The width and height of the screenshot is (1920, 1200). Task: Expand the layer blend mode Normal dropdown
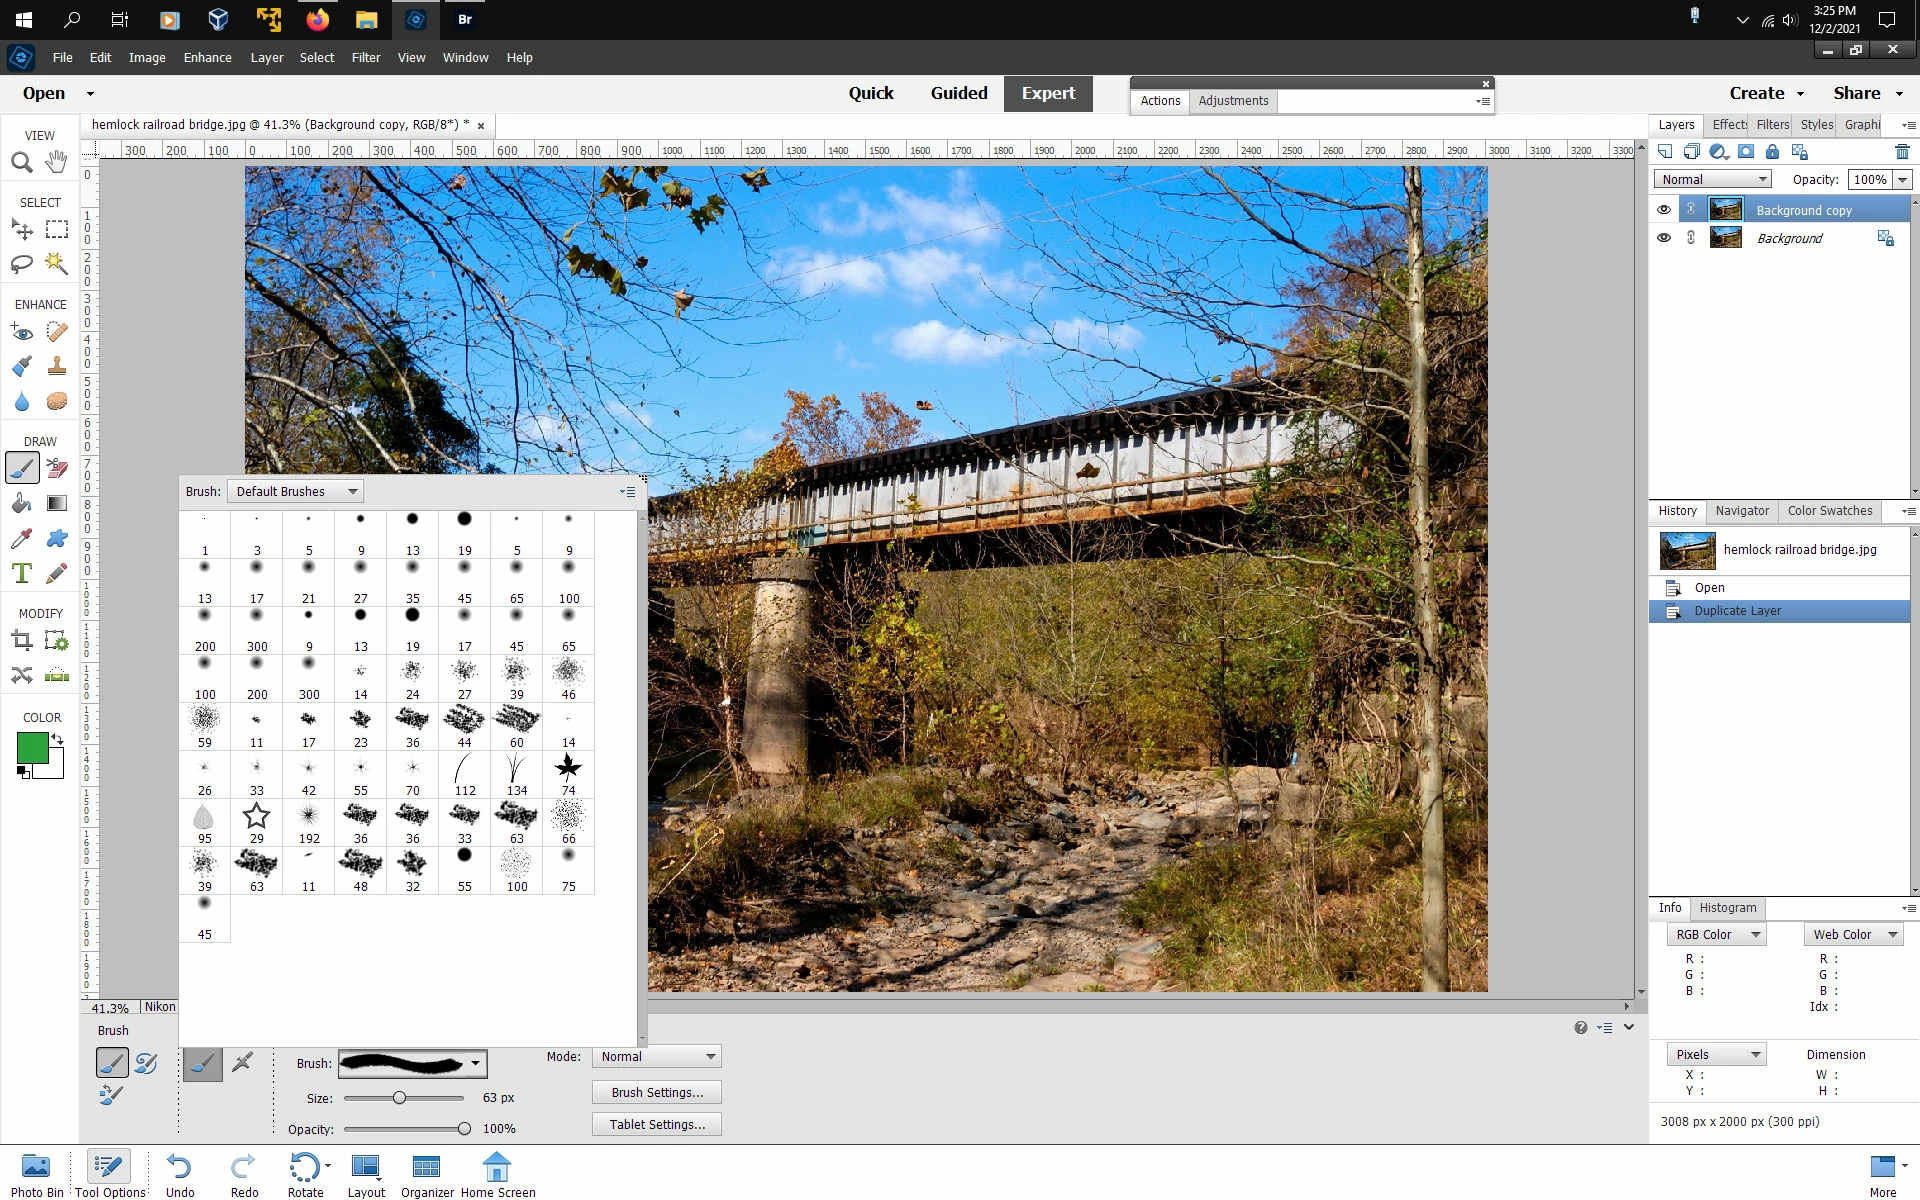click(1714, 180)
